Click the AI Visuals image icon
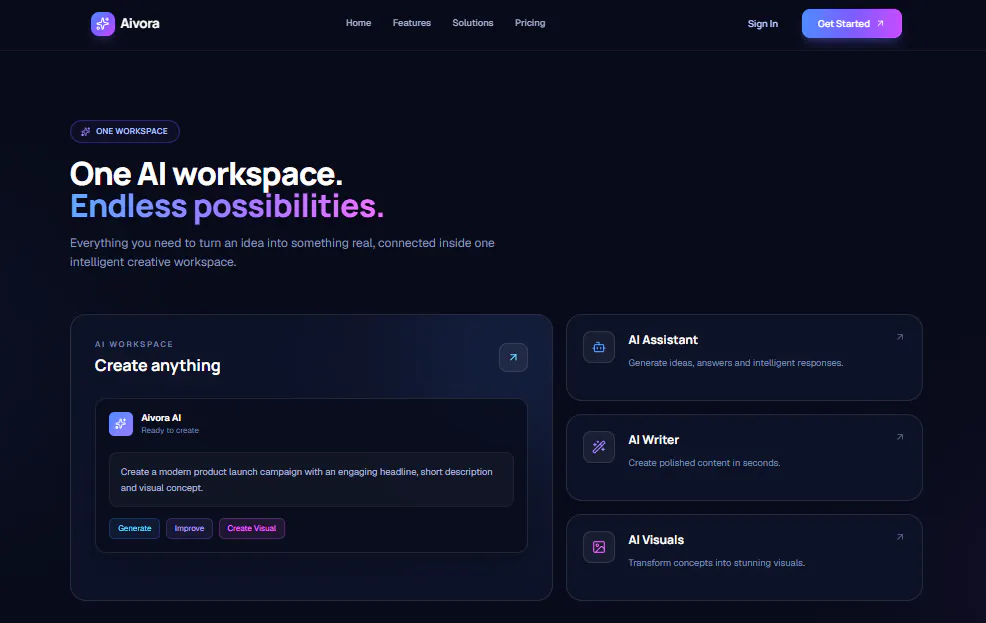986x623 pixels. click(x=599, y=547)
